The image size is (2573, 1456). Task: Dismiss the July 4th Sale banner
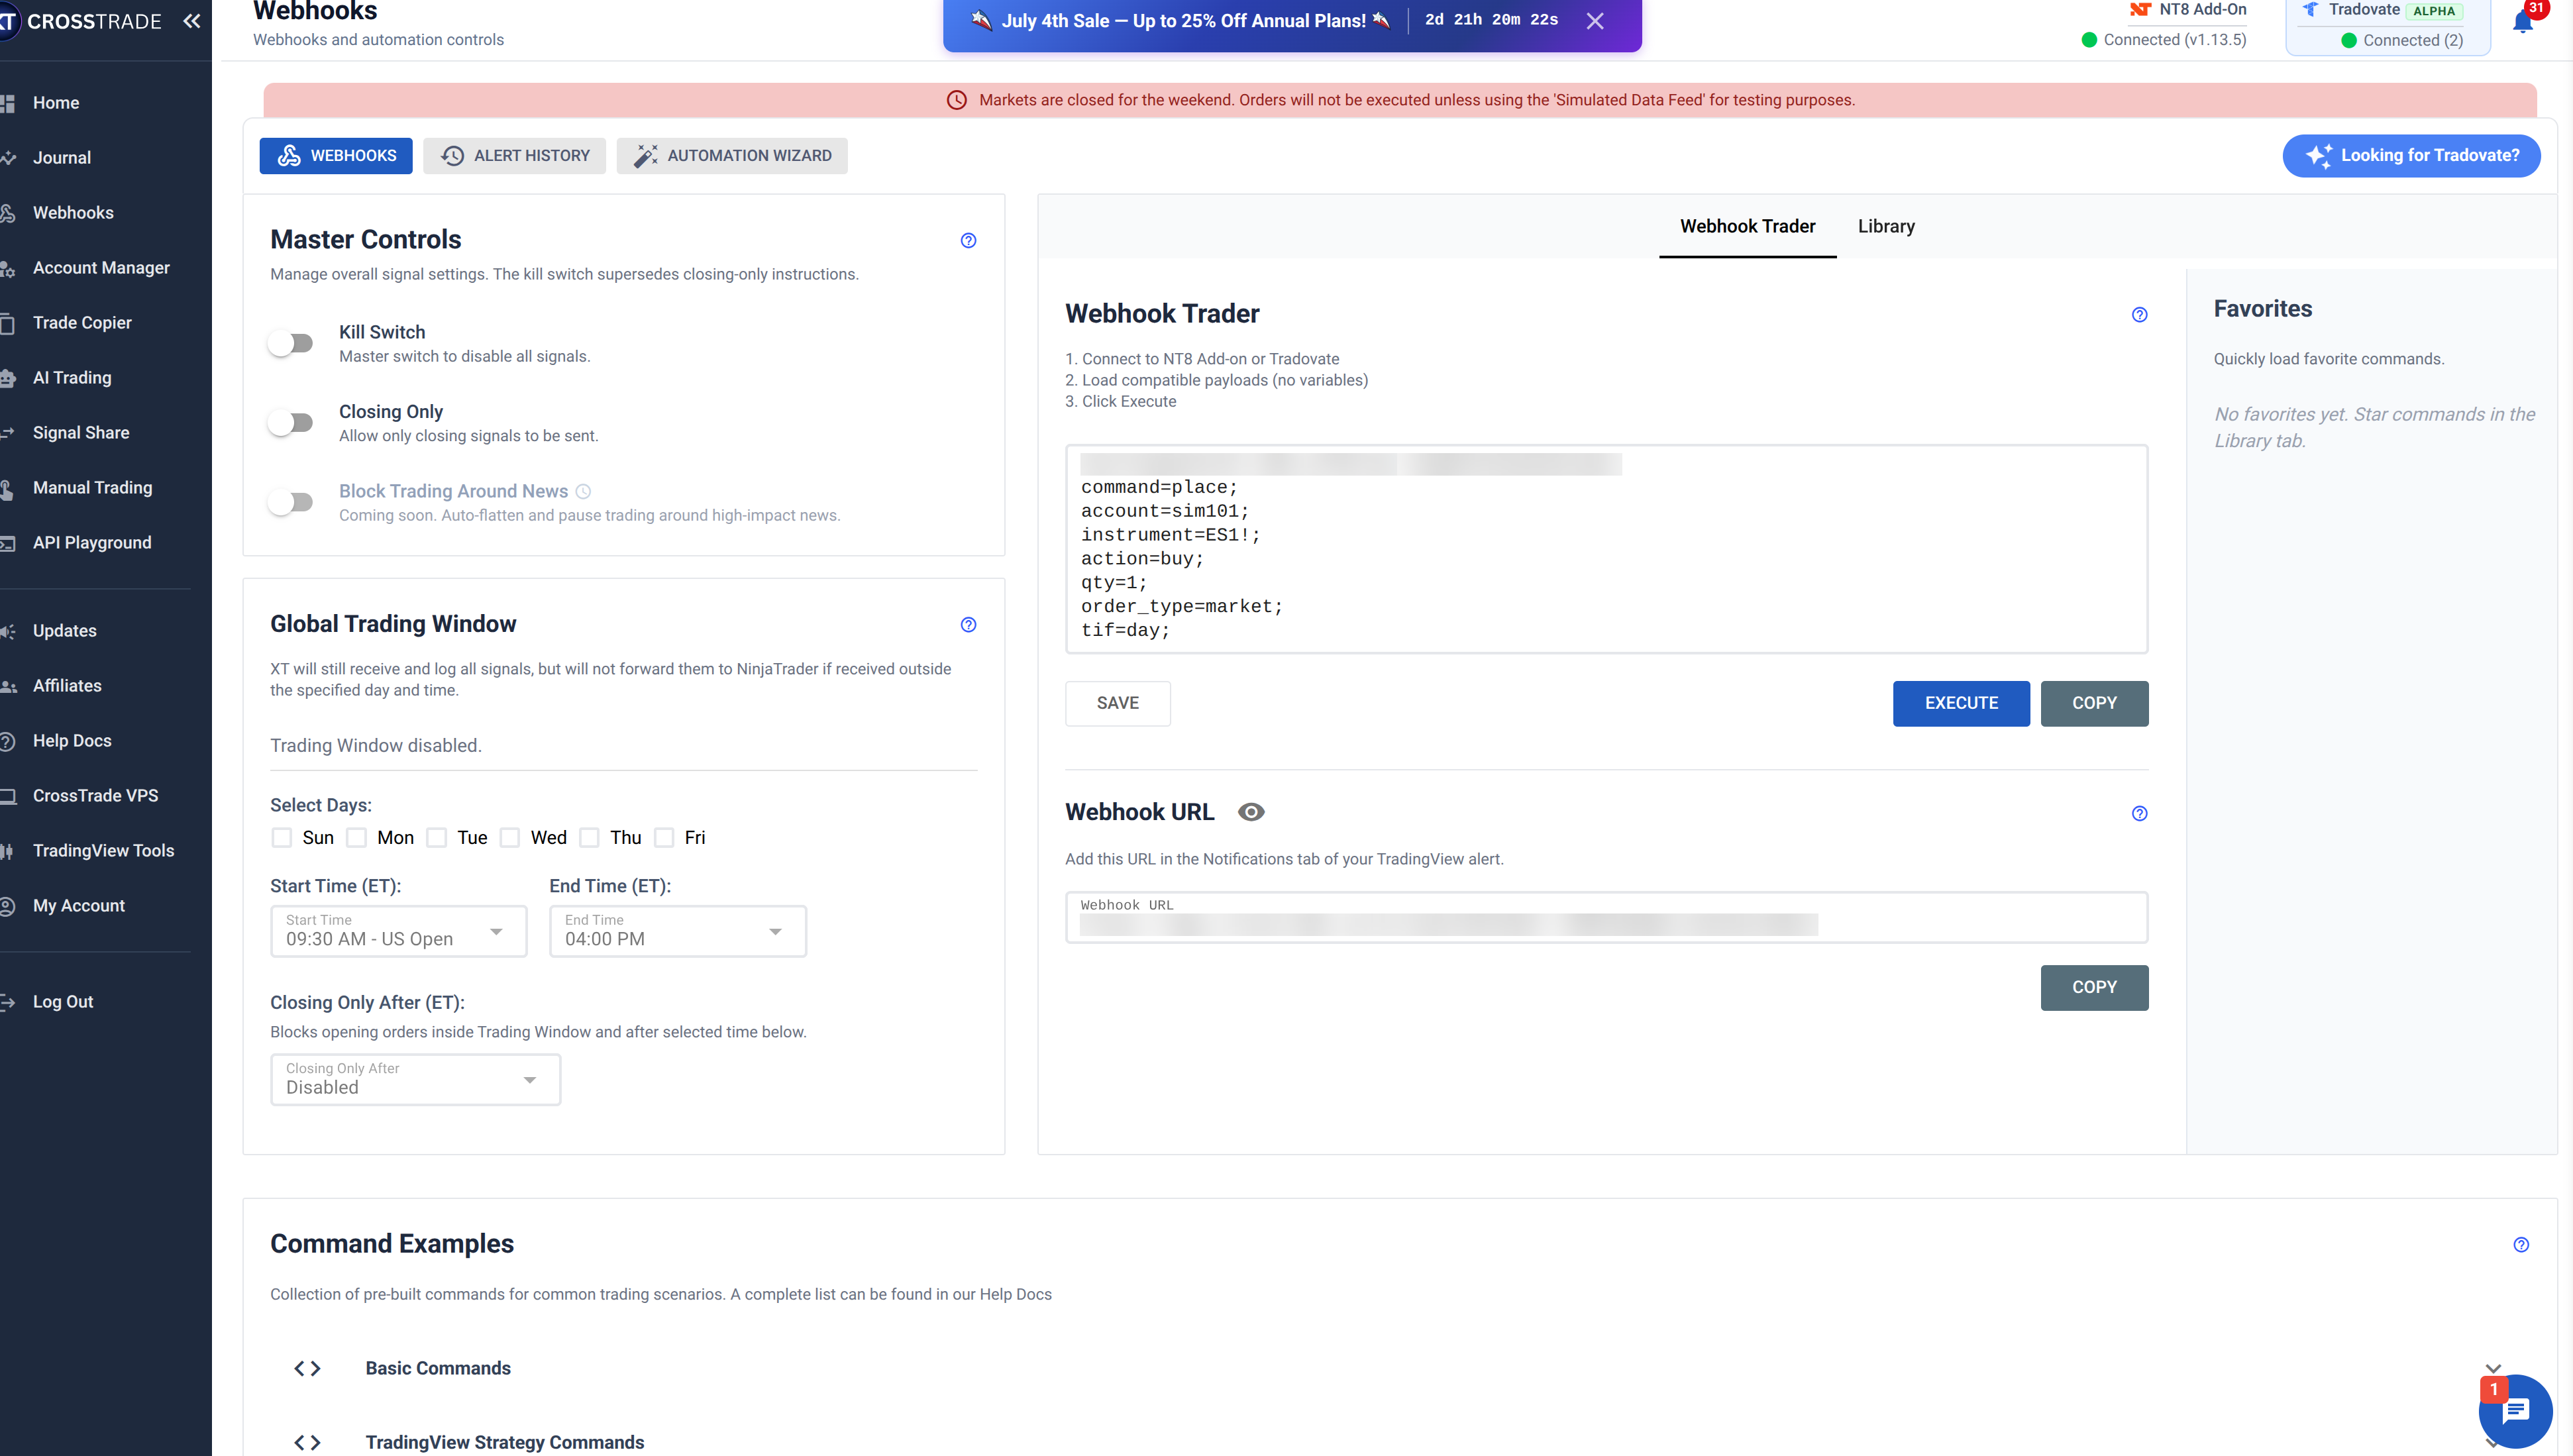pyautogui.click(x=1595, y=21)
